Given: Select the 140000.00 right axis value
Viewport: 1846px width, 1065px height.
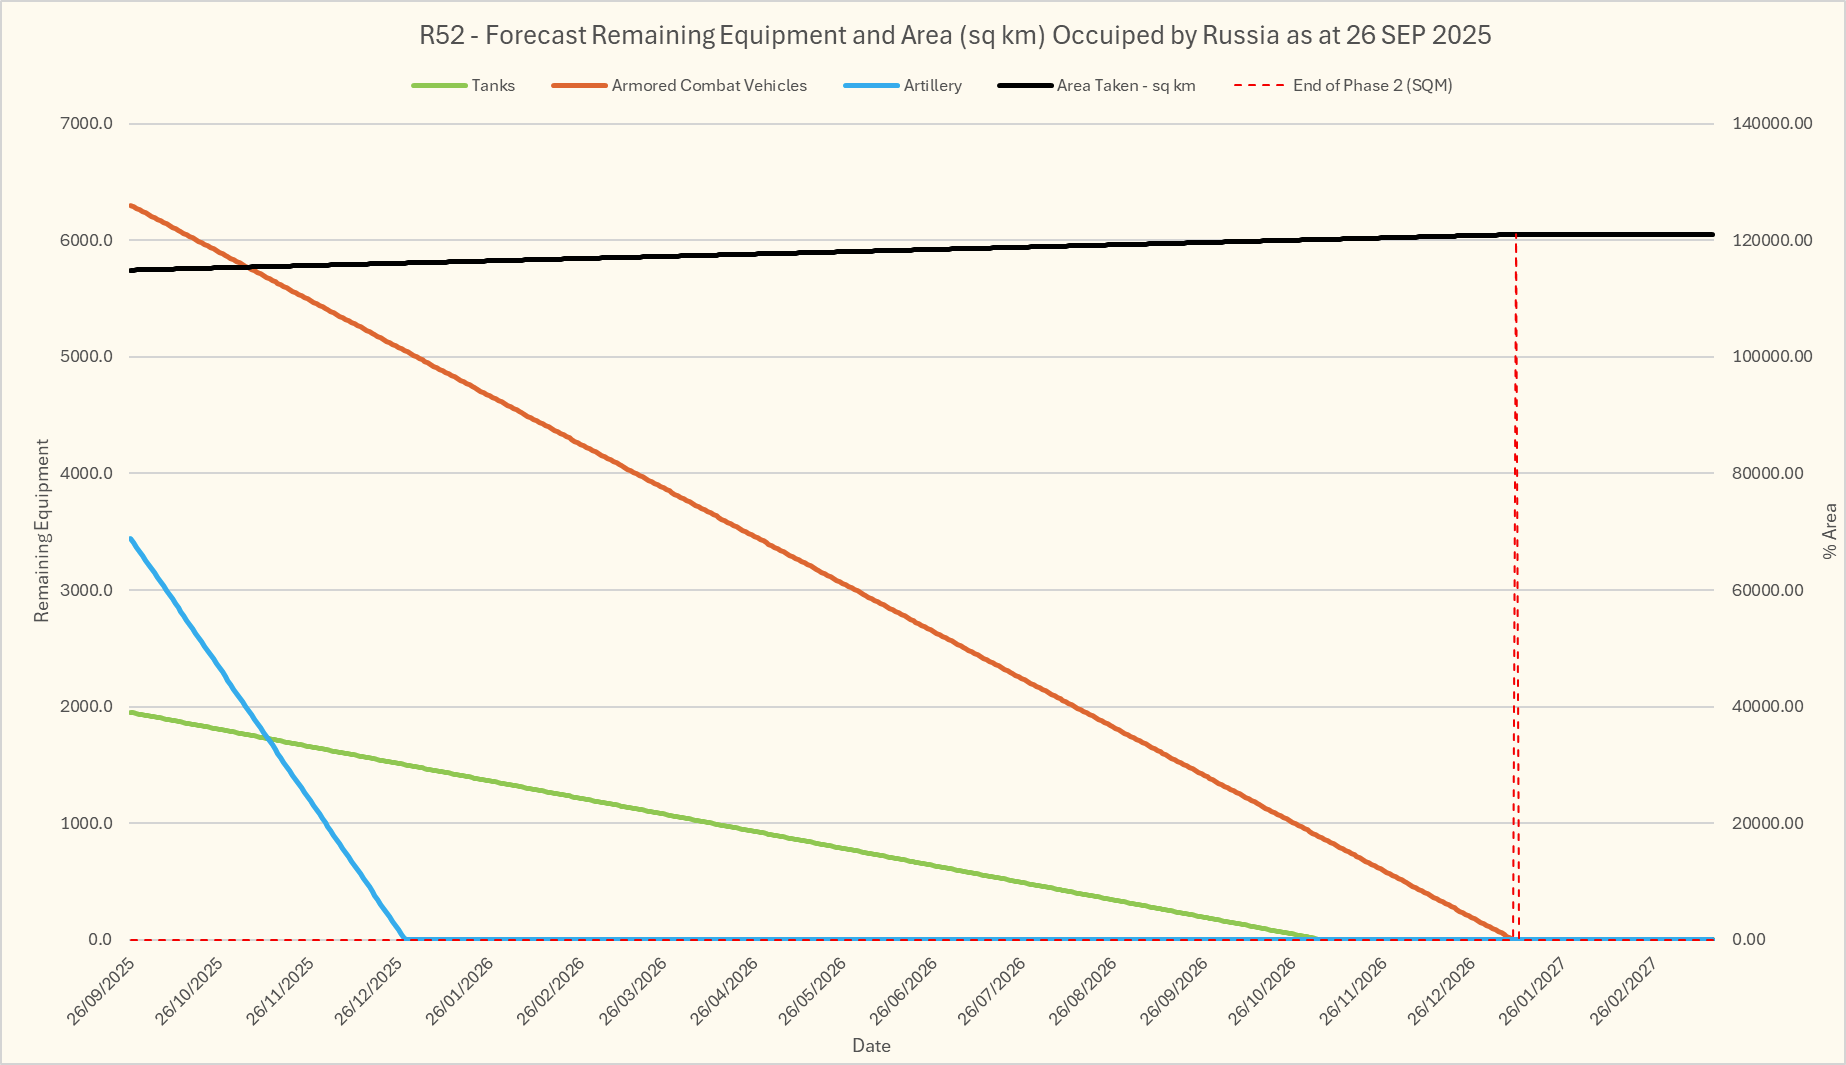Looking at the screenshot, I should 1772,124.
